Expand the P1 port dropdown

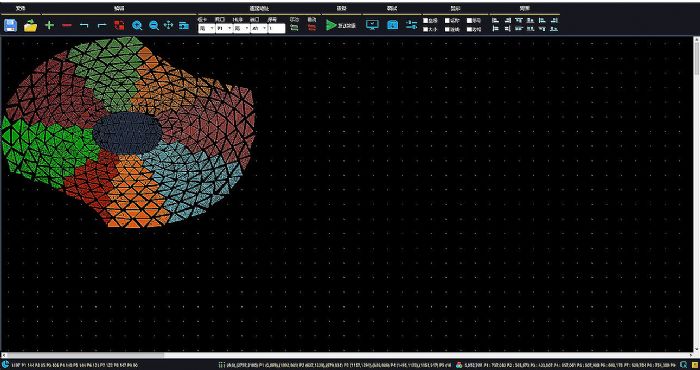tap(224, 29)
